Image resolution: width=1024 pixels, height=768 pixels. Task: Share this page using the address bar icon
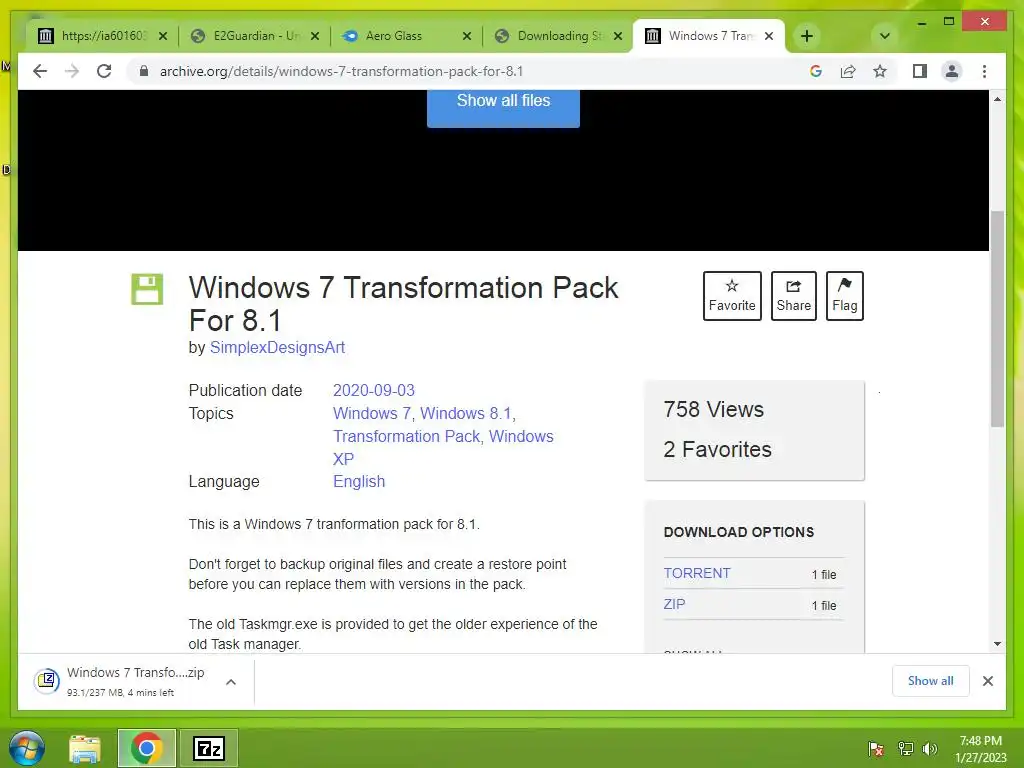coord(848,71)
